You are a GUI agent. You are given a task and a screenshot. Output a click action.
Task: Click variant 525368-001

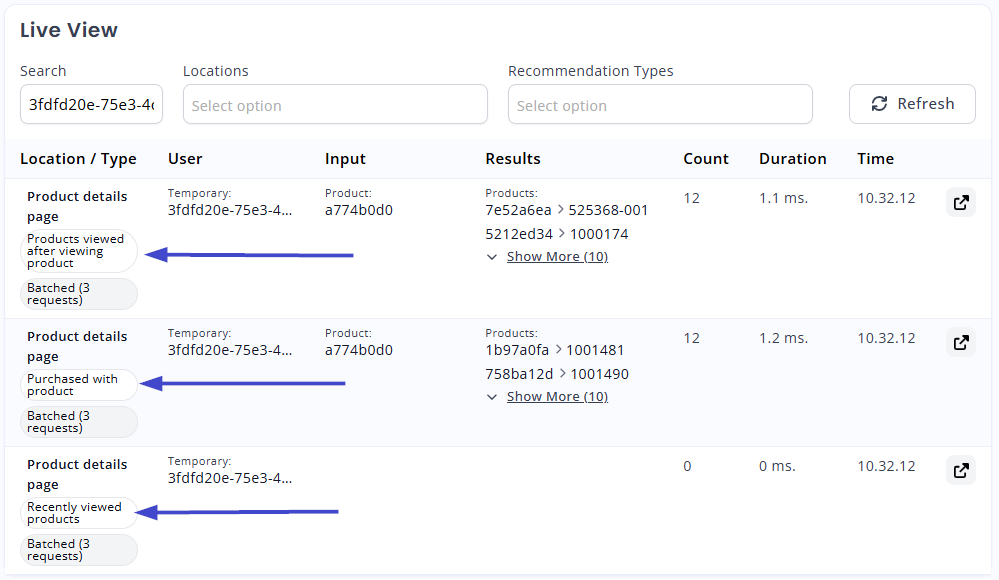click(608, 210)
